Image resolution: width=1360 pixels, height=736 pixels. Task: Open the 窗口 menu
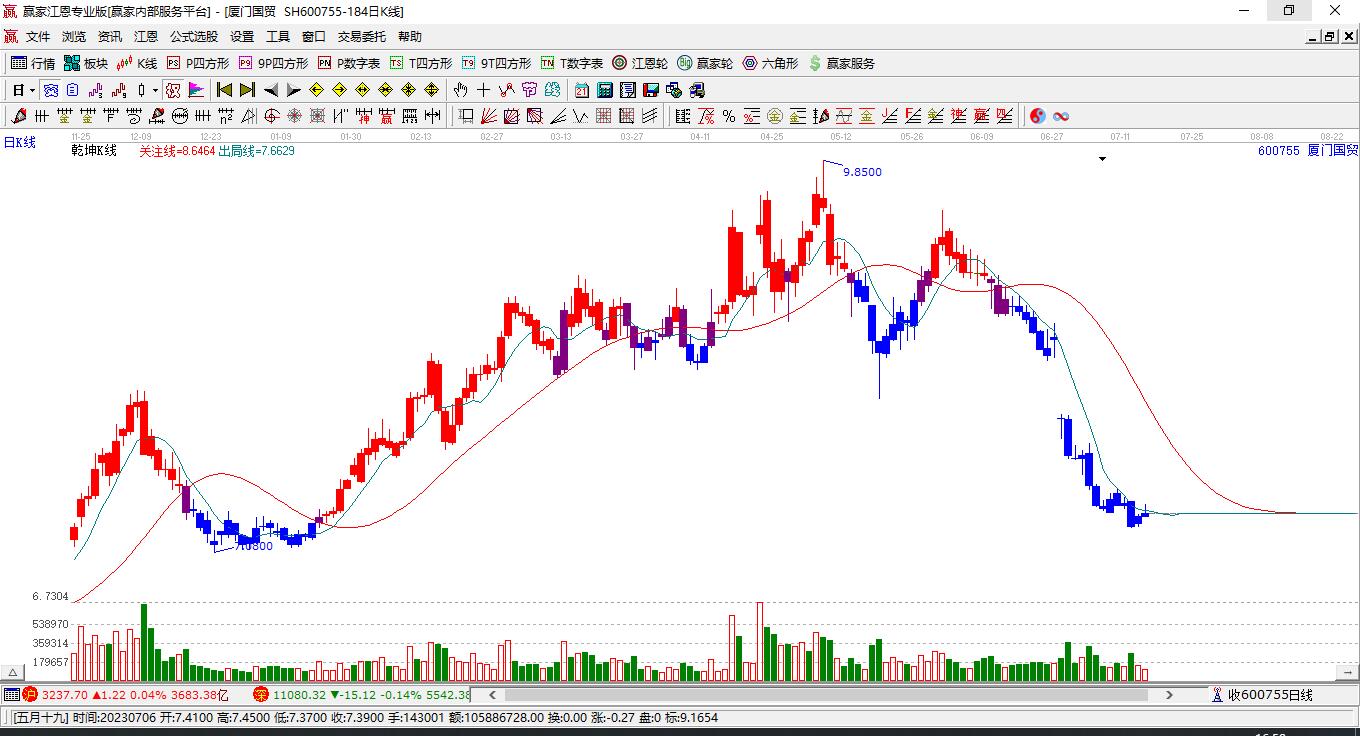(x=314, y=37)
